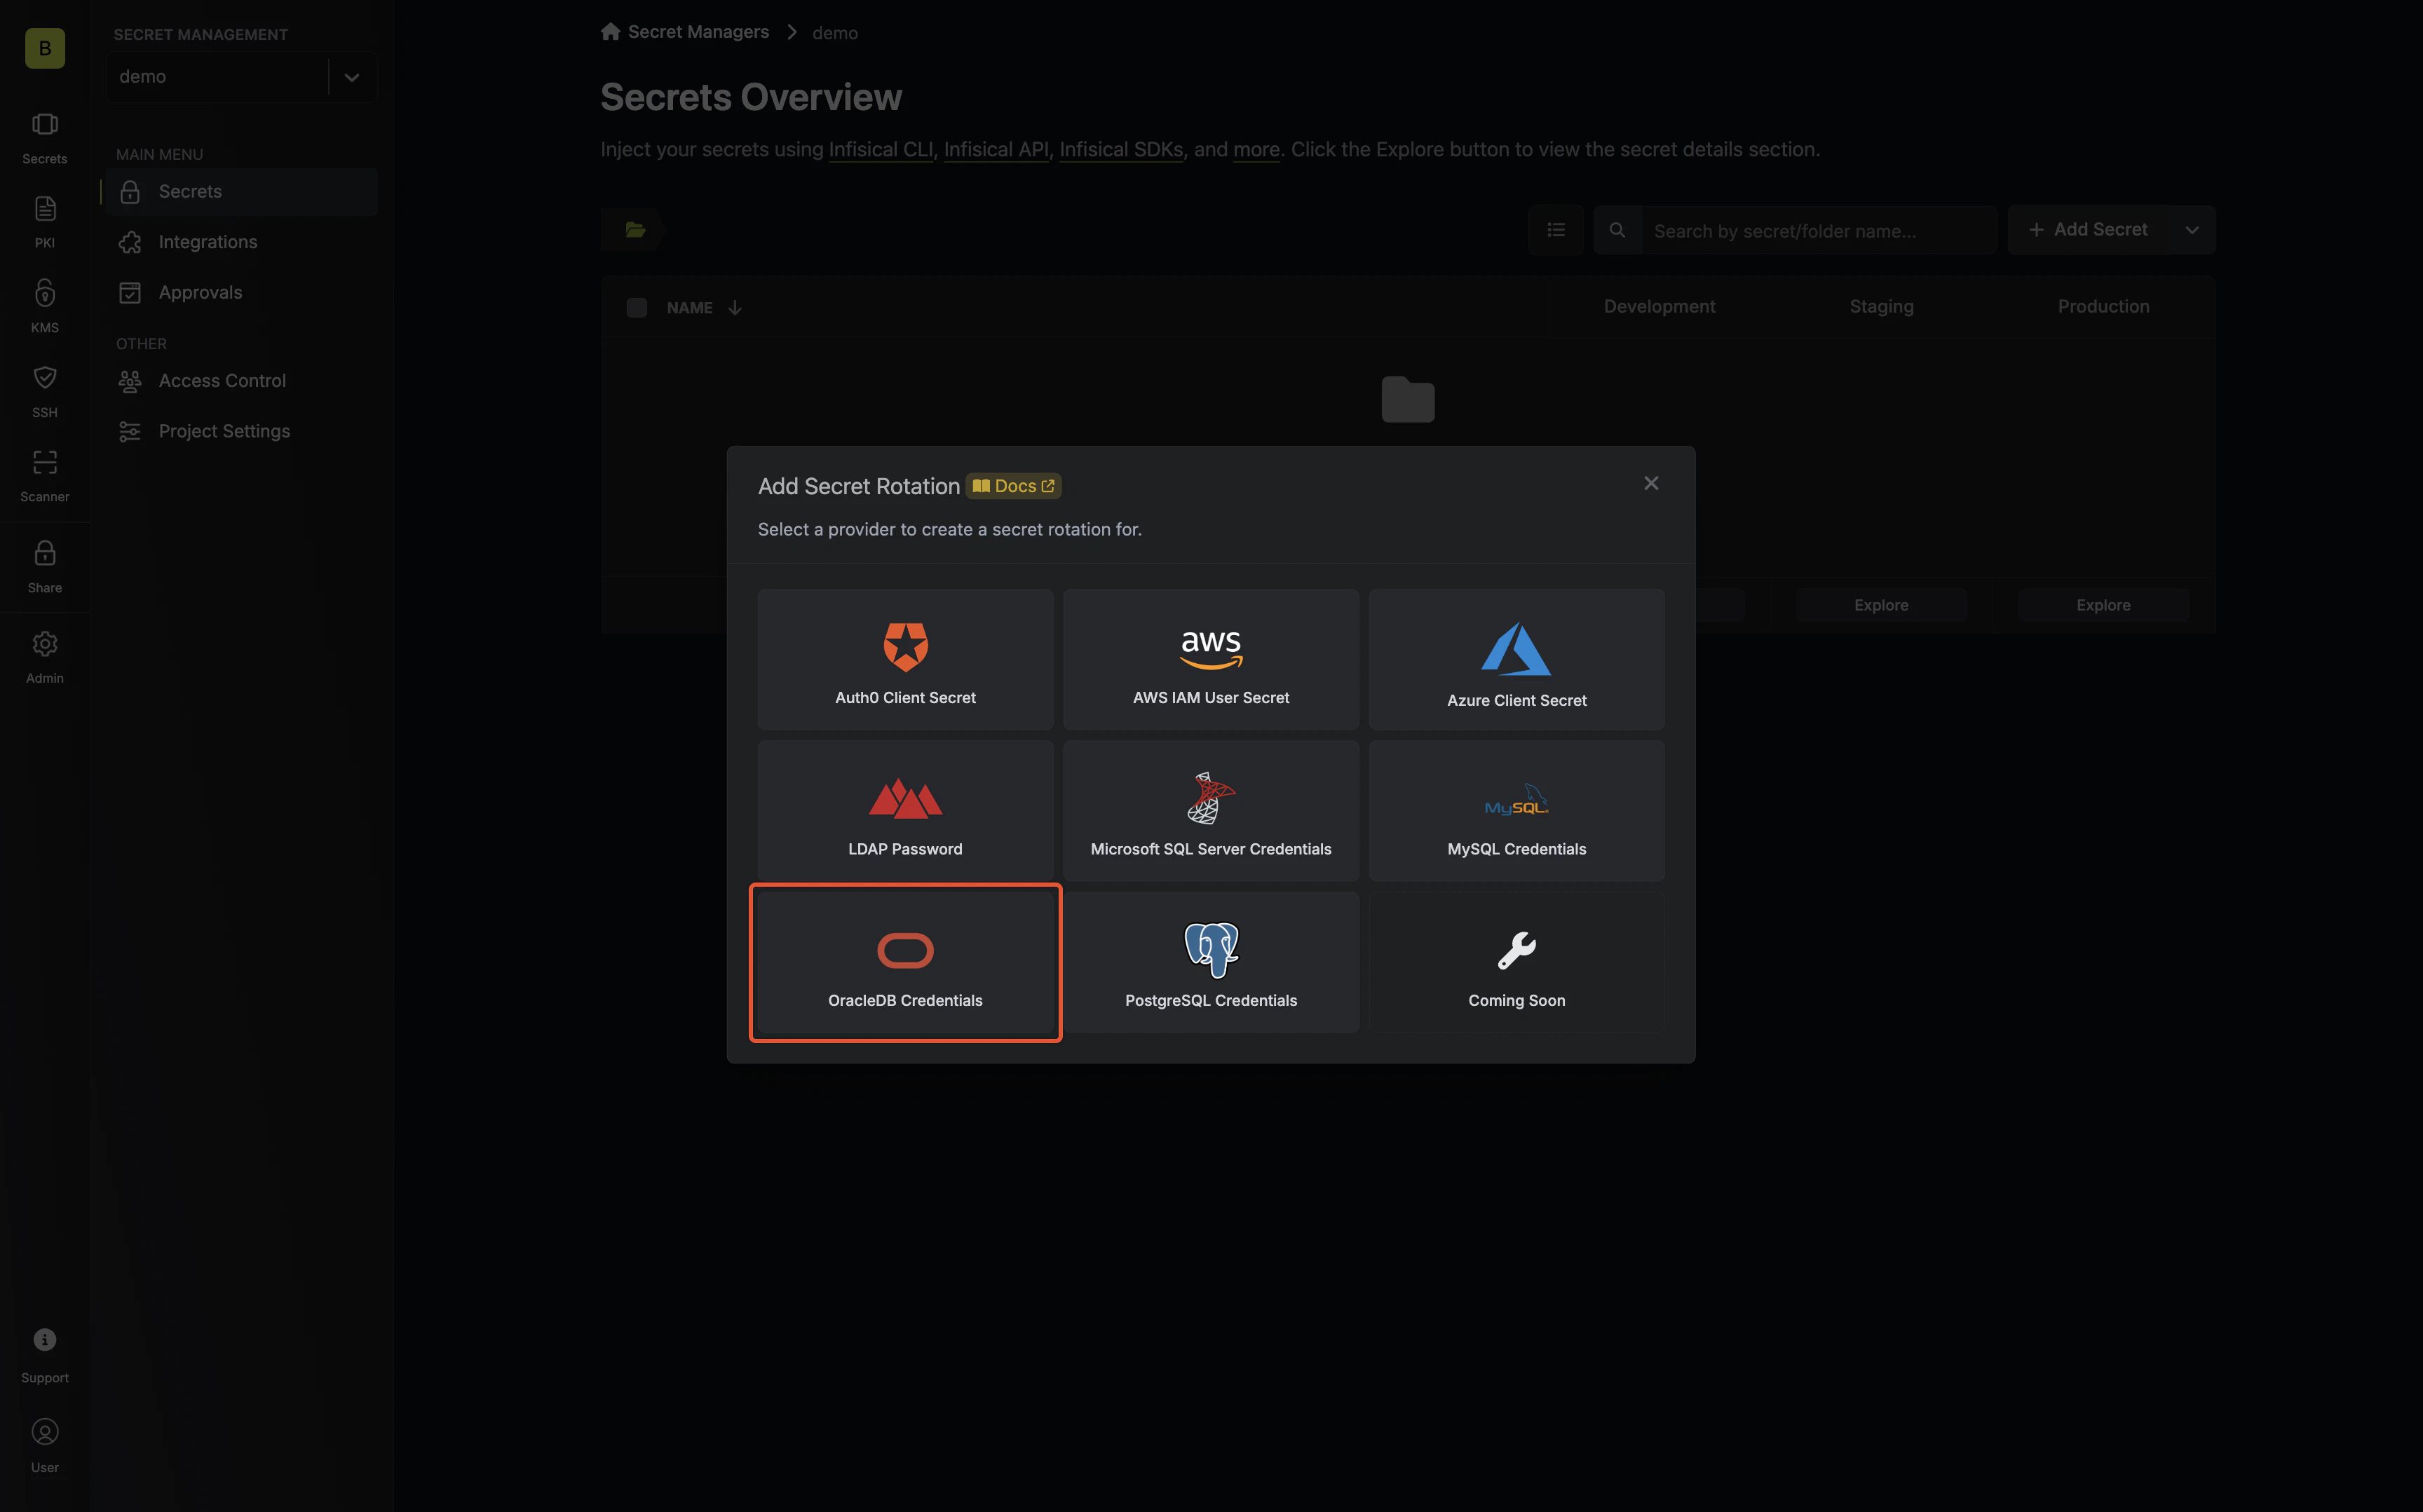This screenshot has width=2423, height=1512.
Task: Open the Add Secret dropdown arrow
Action: (2191, 230)
